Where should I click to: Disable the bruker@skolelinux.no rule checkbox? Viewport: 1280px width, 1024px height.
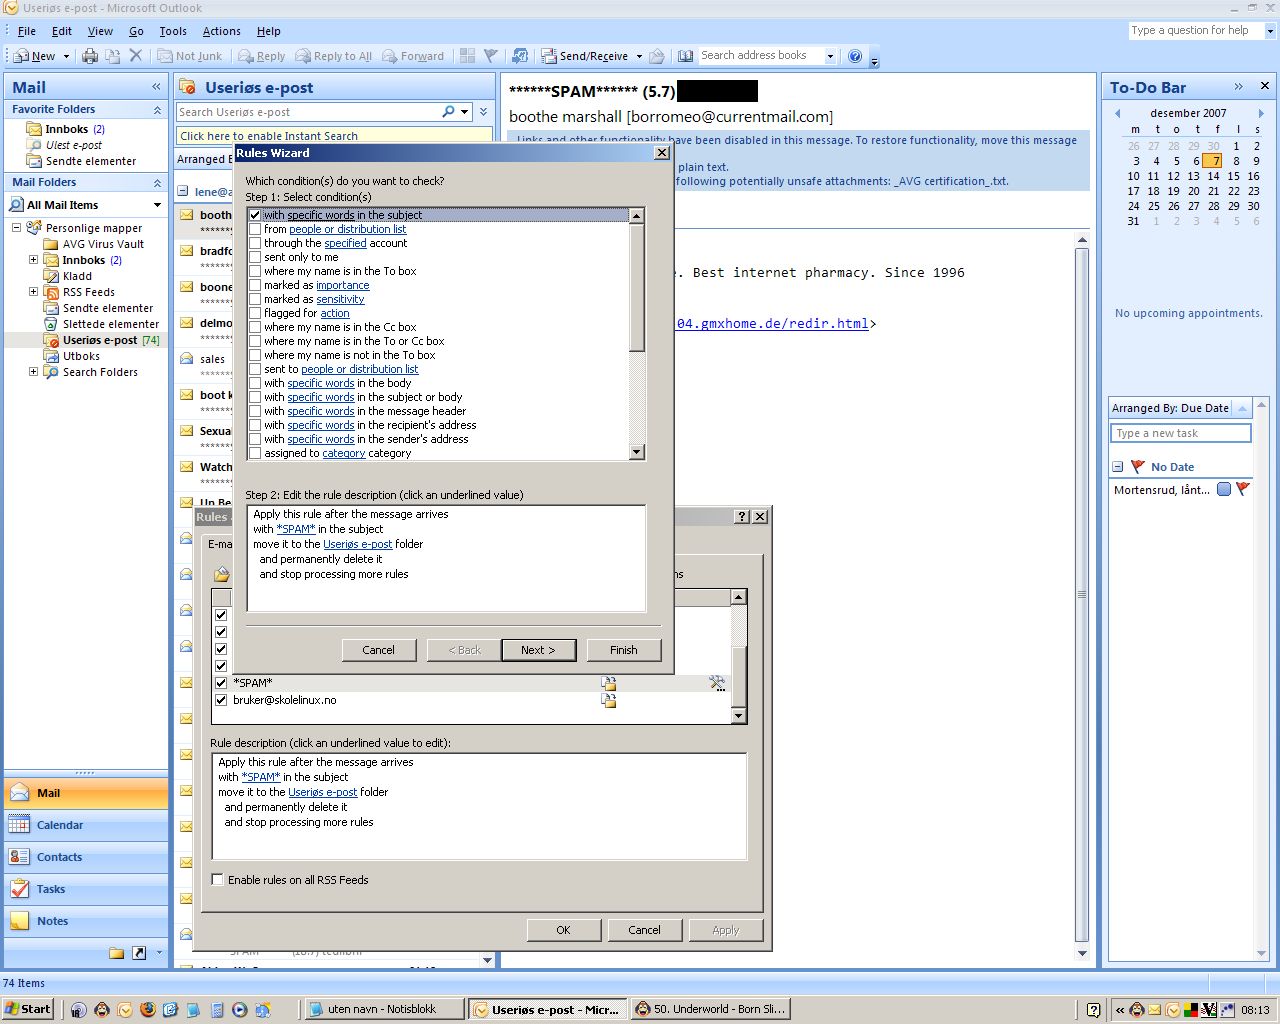(x=221, y=700)
